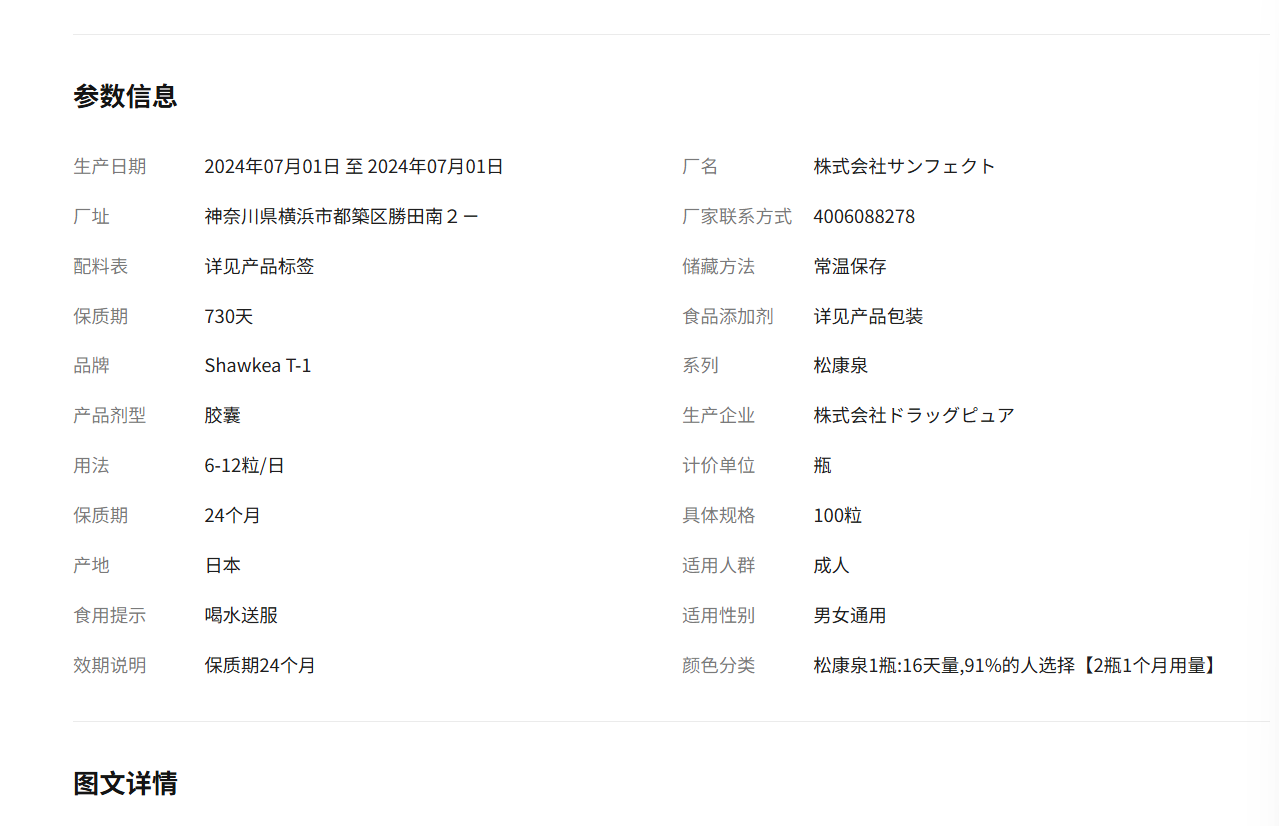Image resolution: width=1279 pixels, height=826 pixels.
Task: Click the 品牌 label
Action: (x=91, y=366)
